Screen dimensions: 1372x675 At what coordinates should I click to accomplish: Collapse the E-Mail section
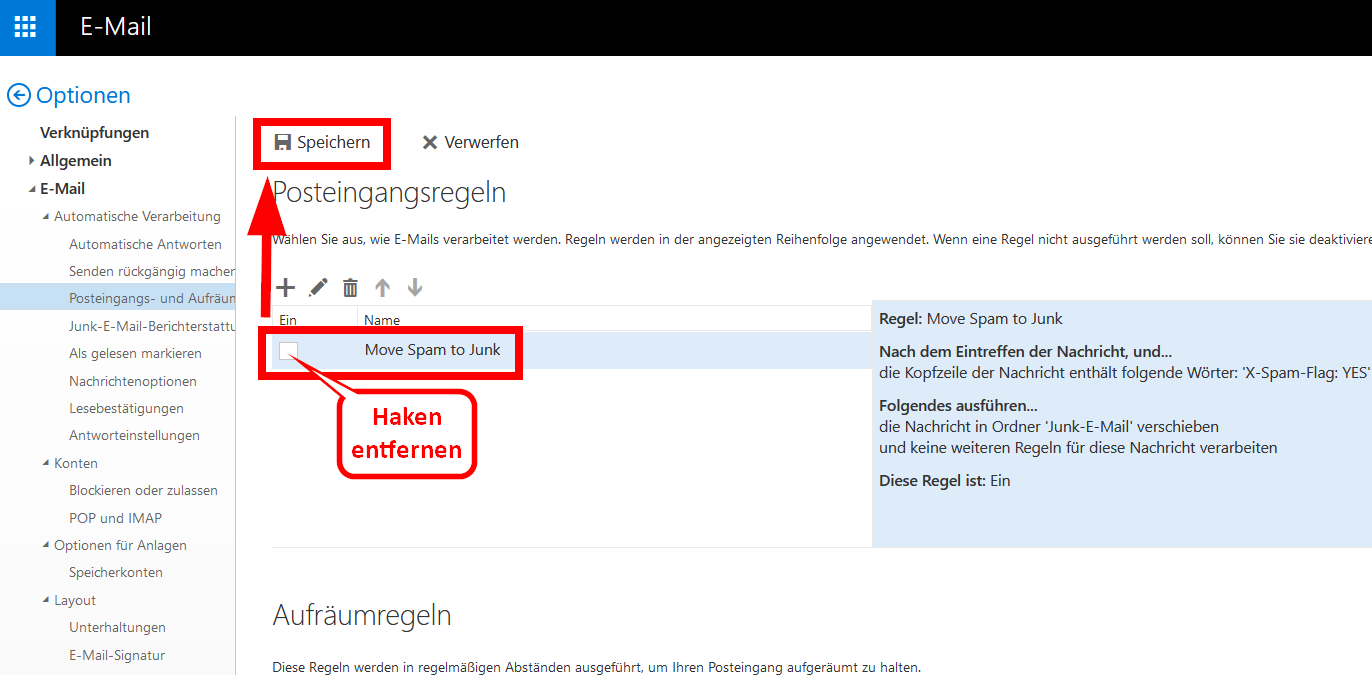coord(32,189)
